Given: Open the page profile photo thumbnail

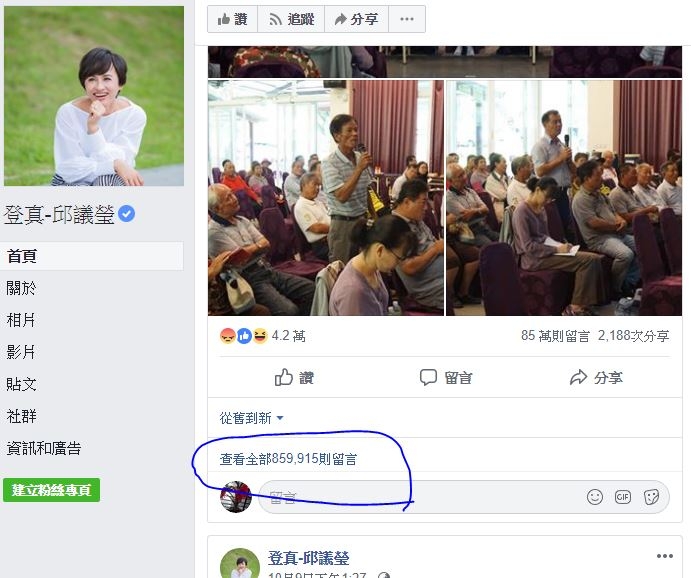Looking at the screenshot, I should click(94, 96).
